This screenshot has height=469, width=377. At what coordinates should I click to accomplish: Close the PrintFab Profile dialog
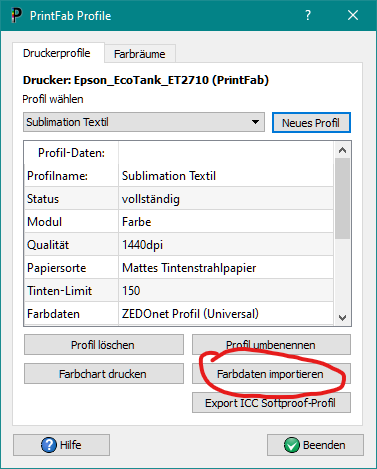[x=353, y=15]
